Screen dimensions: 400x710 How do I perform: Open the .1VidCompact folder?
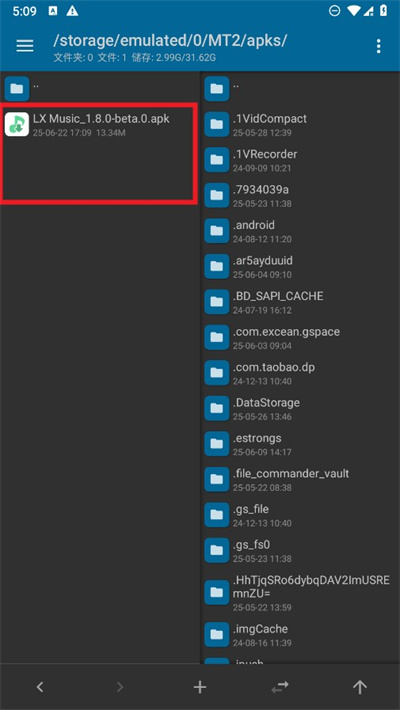pyautogui.click(x=300, y=124)
